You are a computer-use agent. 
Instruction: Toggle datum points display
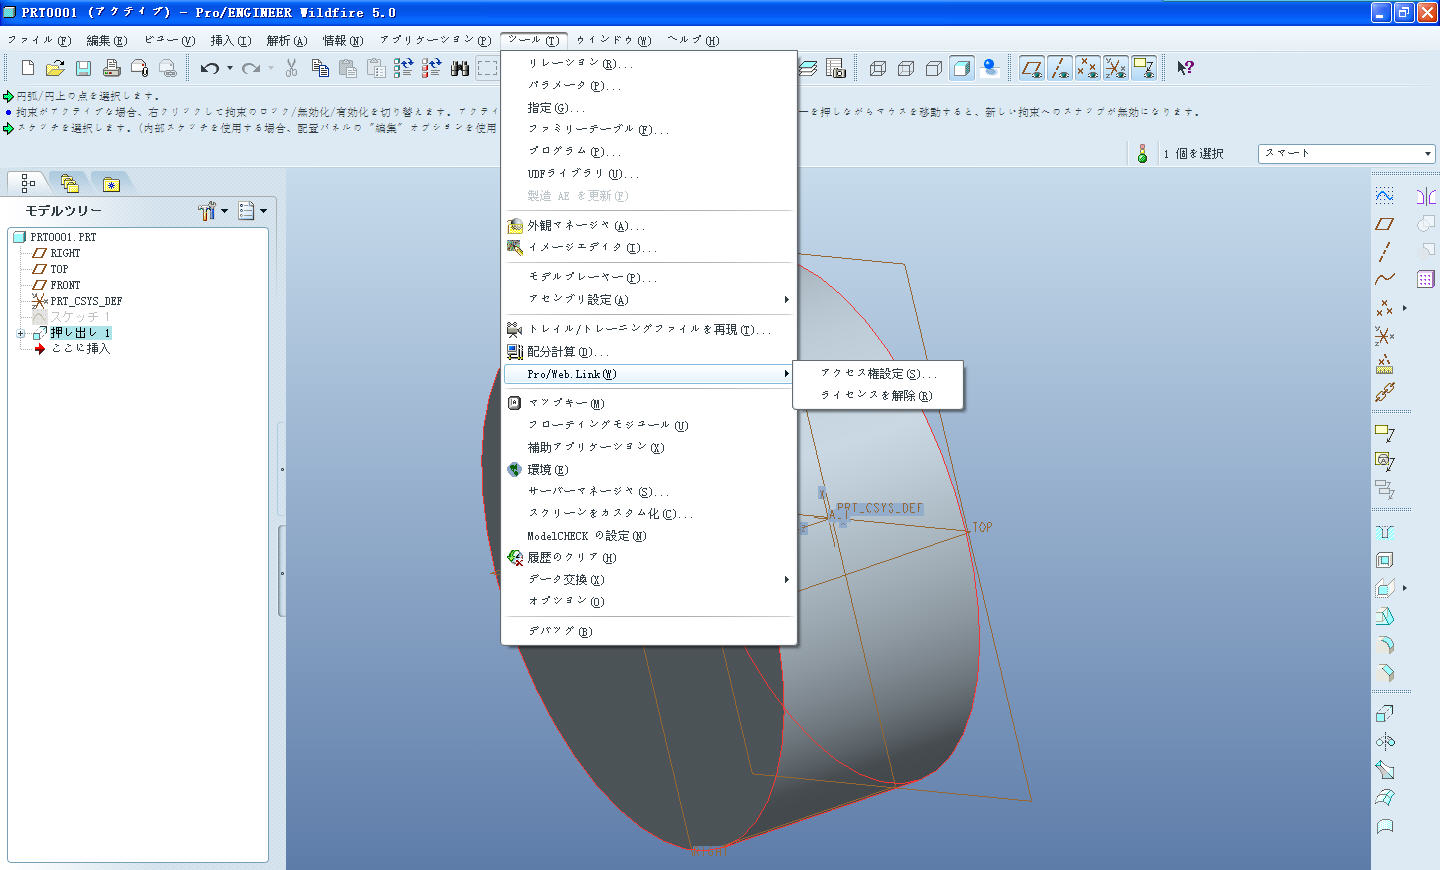click(x=1088, y=68)
